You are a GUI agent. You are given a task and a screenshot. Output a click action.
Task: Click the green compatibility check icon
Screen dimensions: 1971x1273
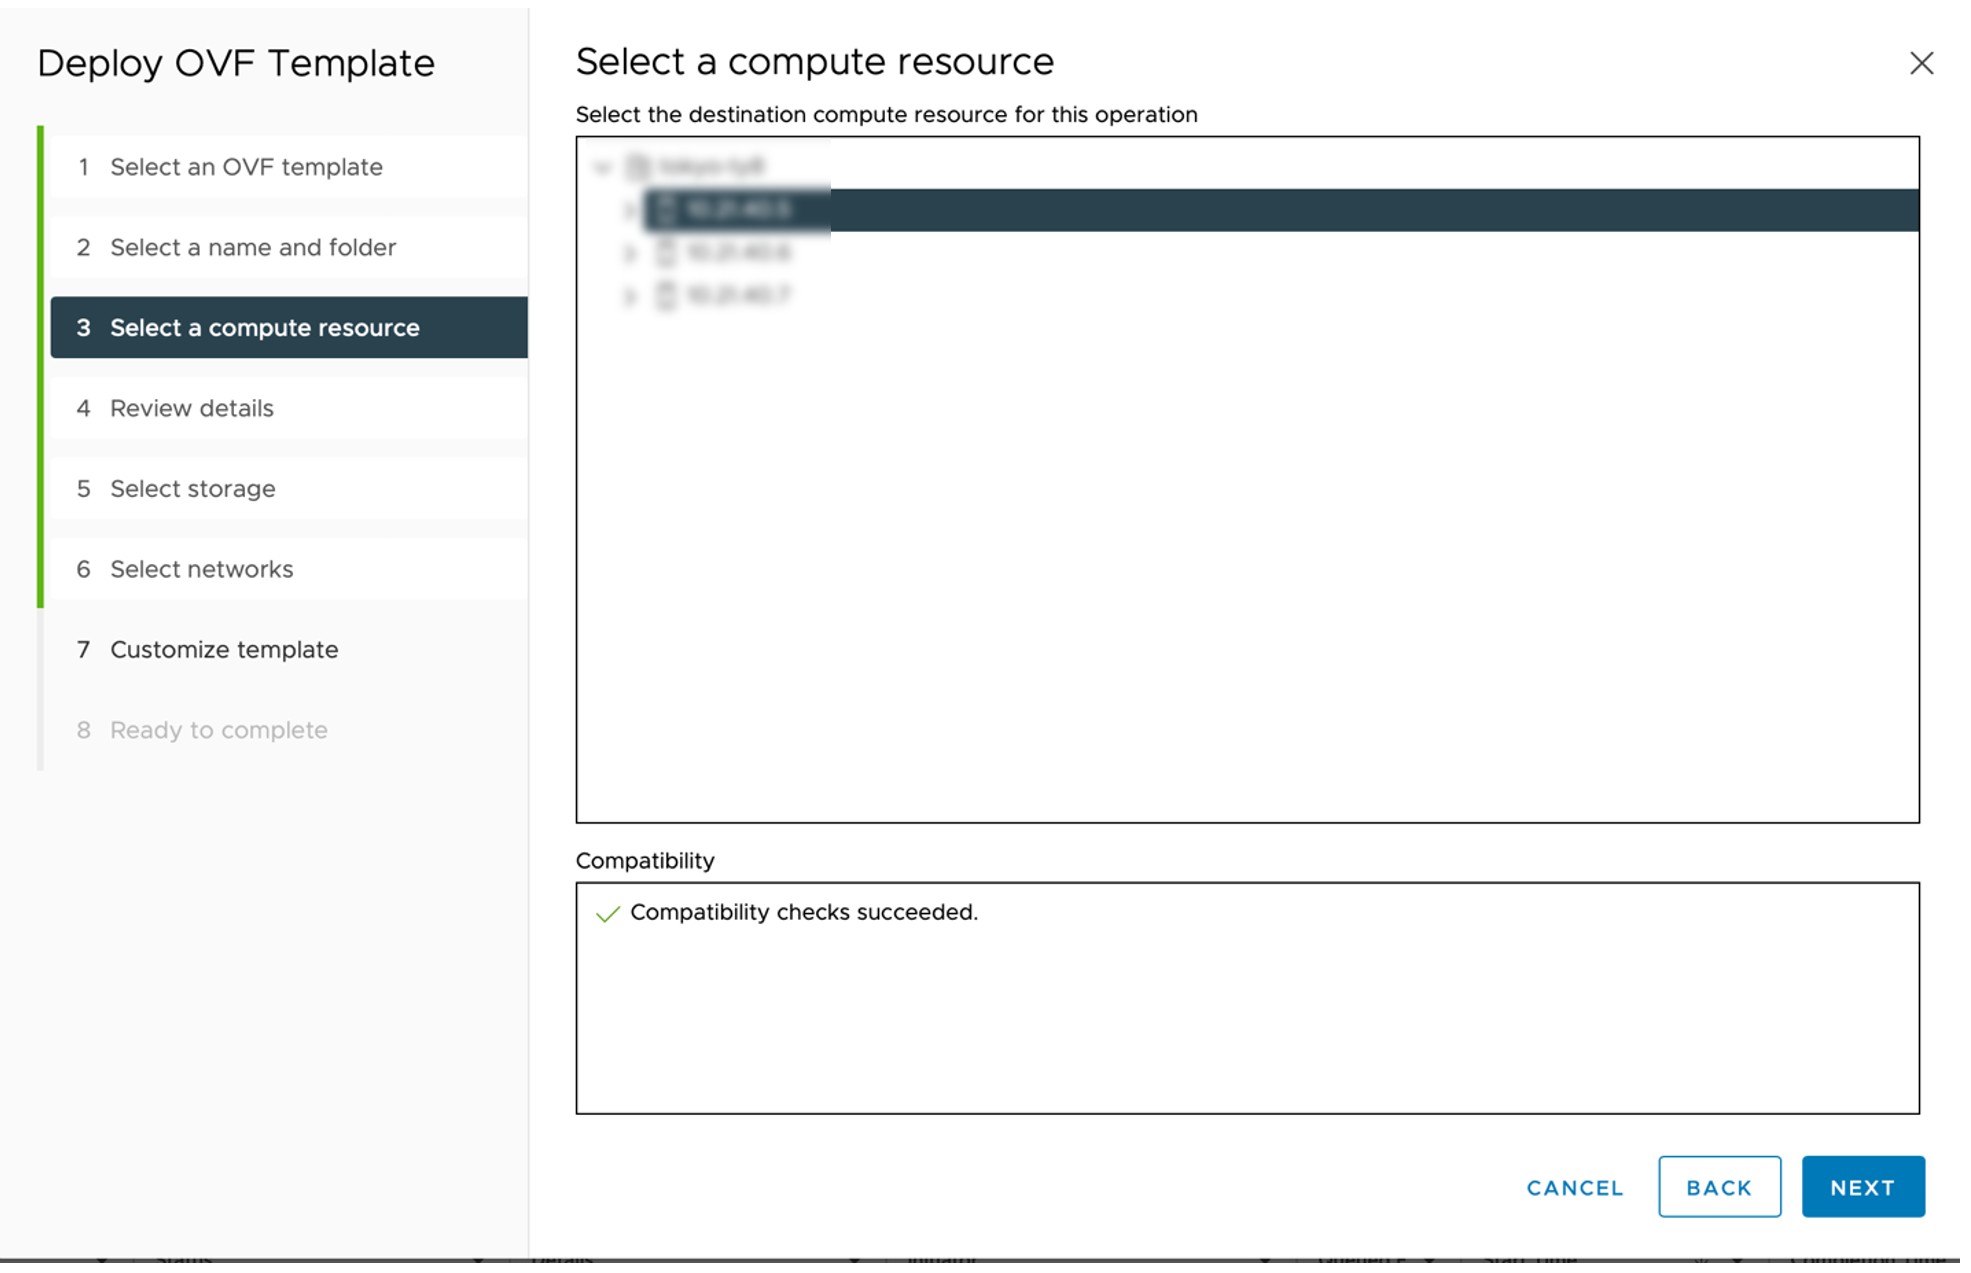[608, 913]
